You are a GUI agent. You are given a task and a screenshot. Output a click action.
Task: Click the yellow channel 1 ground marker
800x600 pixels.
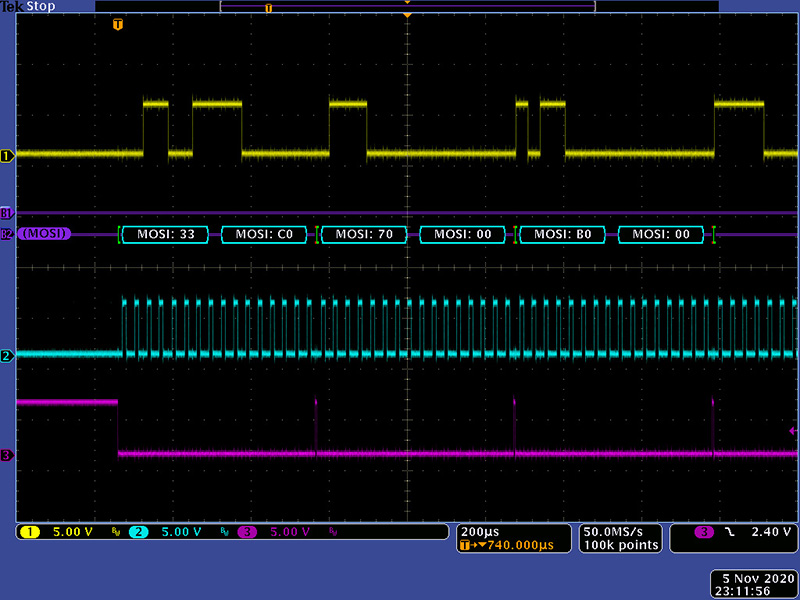(7, 155)
